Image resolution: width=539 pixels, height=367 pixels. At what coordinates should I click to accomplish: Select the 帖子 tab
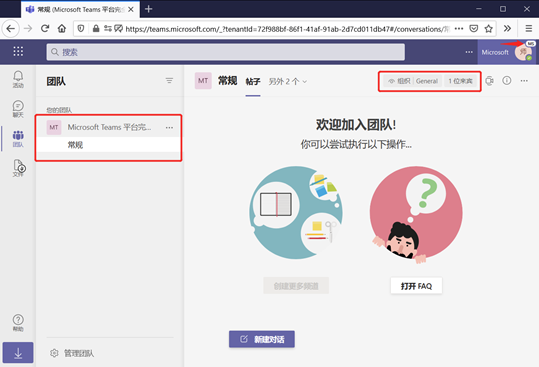click(253, 81)
